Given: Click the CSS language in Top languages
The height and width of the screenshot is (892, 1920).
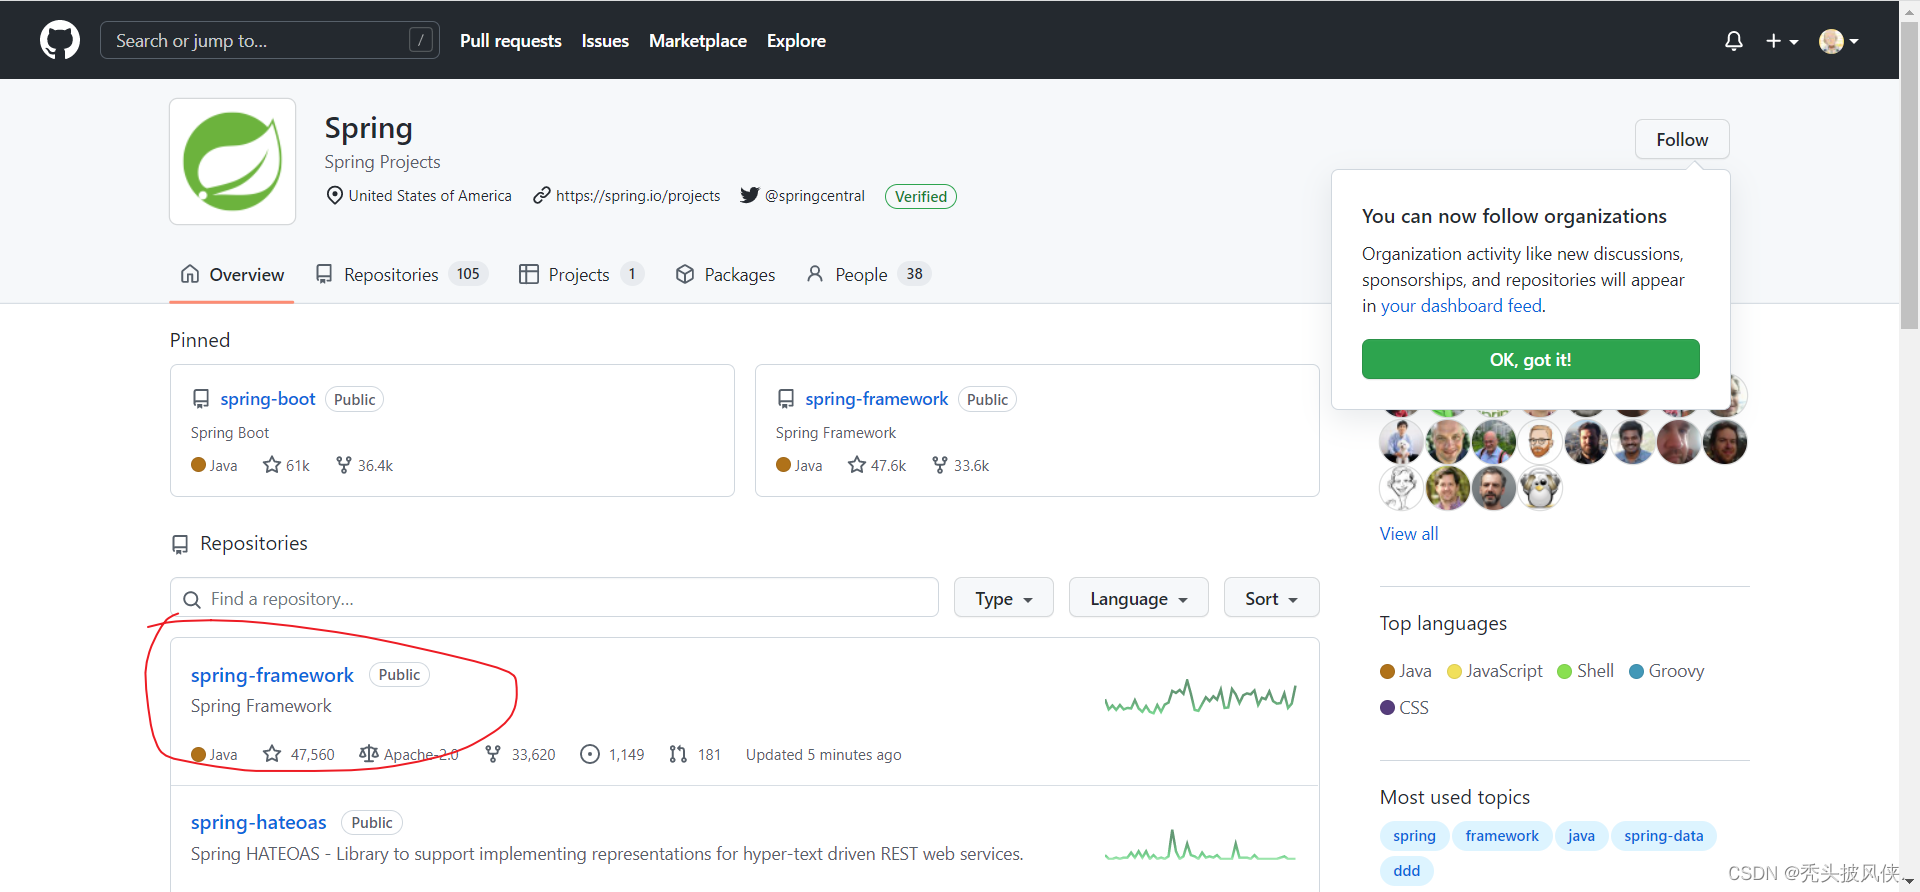Looking at the screenshot, I should [x=1404, y=707].
